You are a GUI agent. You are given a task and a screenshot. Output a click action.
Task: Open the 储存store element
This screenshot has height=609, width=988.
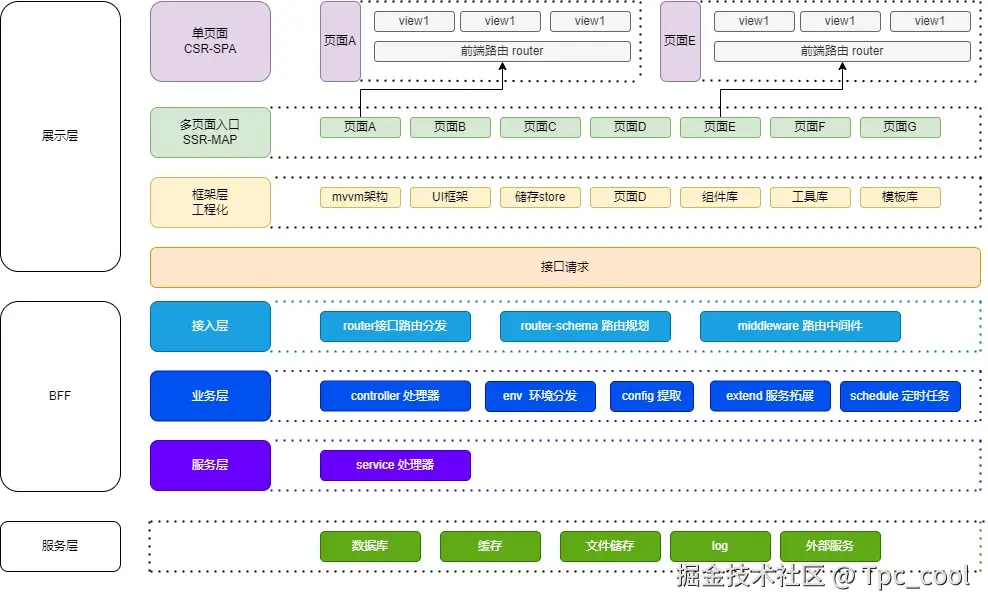(x=540, y=197)
